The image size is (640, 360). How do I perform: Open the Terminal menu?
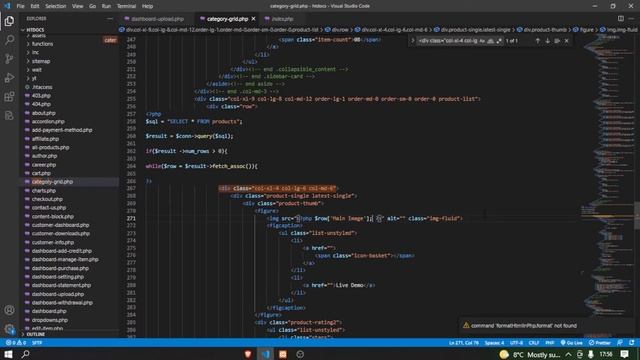click(x=126, y=6)
